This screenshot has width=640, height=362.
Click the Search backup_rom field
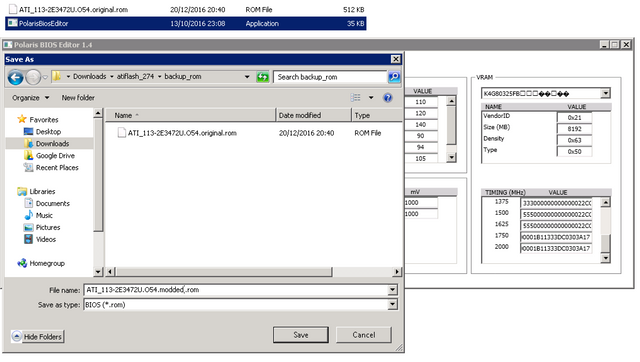(x=330, y=77)
